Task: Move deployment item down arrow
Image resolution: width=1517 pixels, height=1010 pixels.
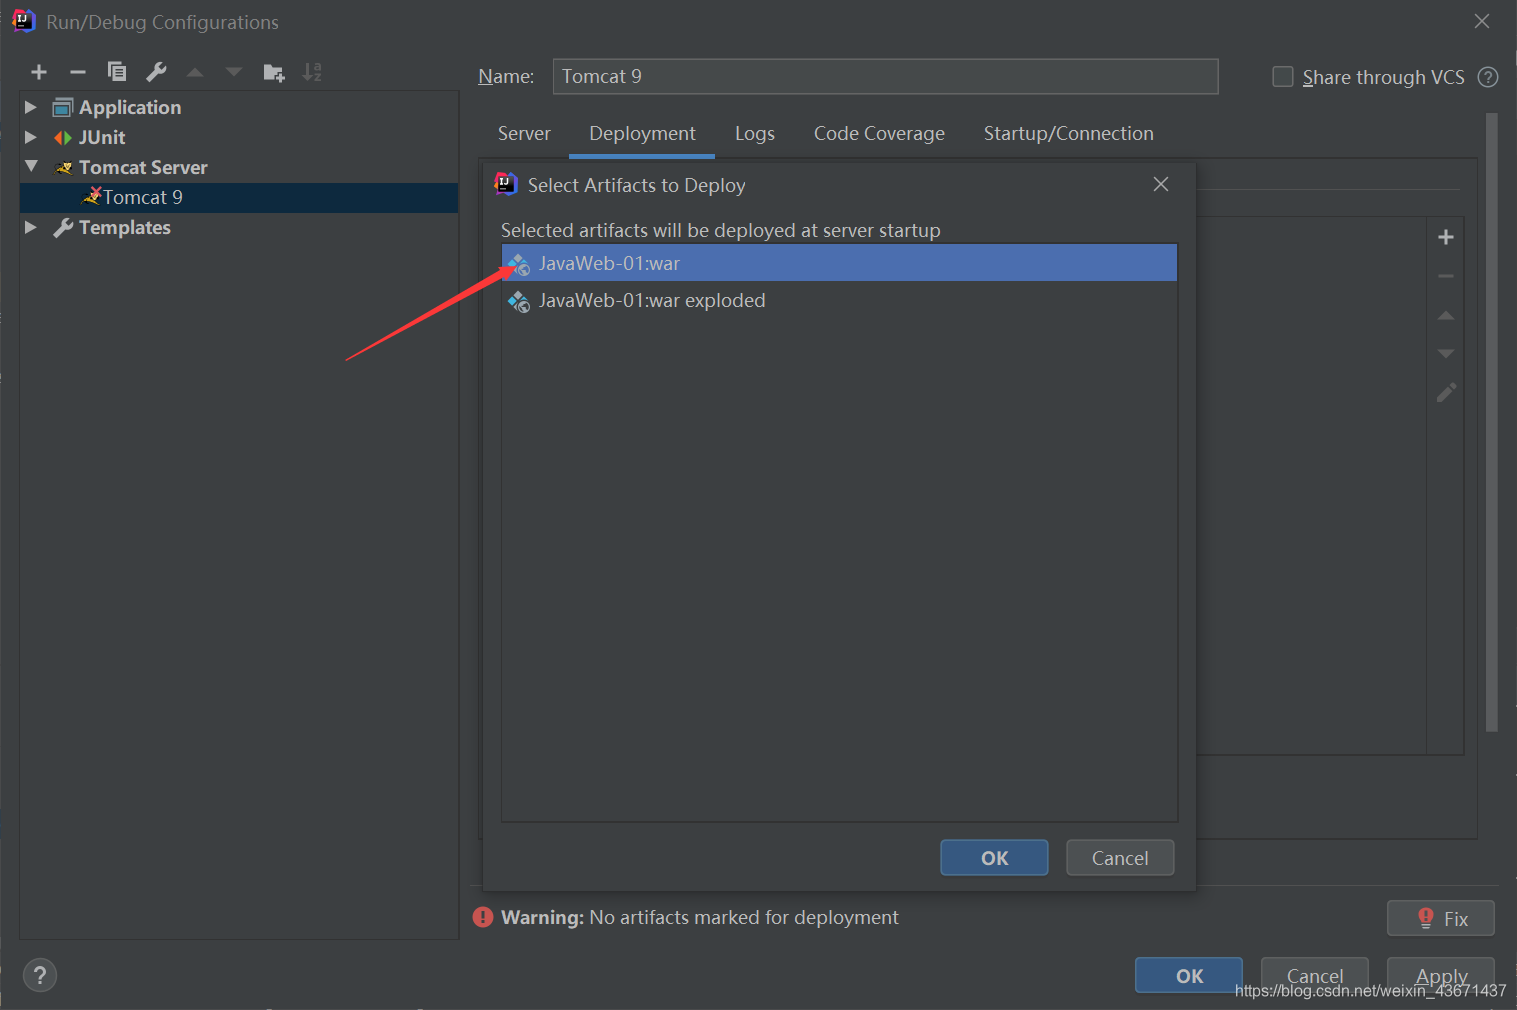Action: pos(1446,354)
